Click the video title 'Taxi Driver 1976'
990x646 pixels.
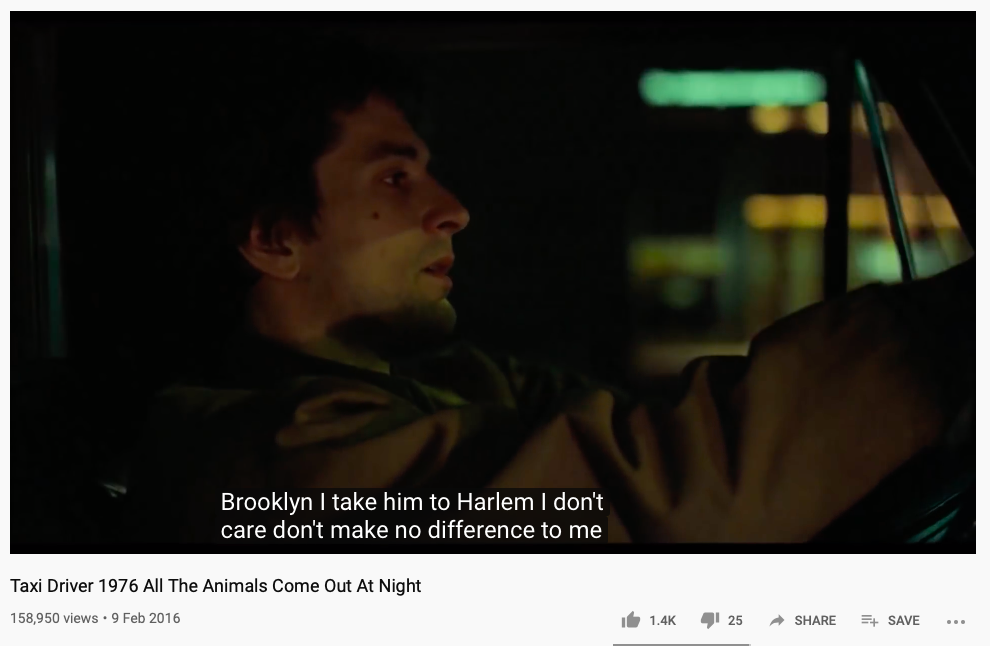pyautogui.click(x=74, y=586)
